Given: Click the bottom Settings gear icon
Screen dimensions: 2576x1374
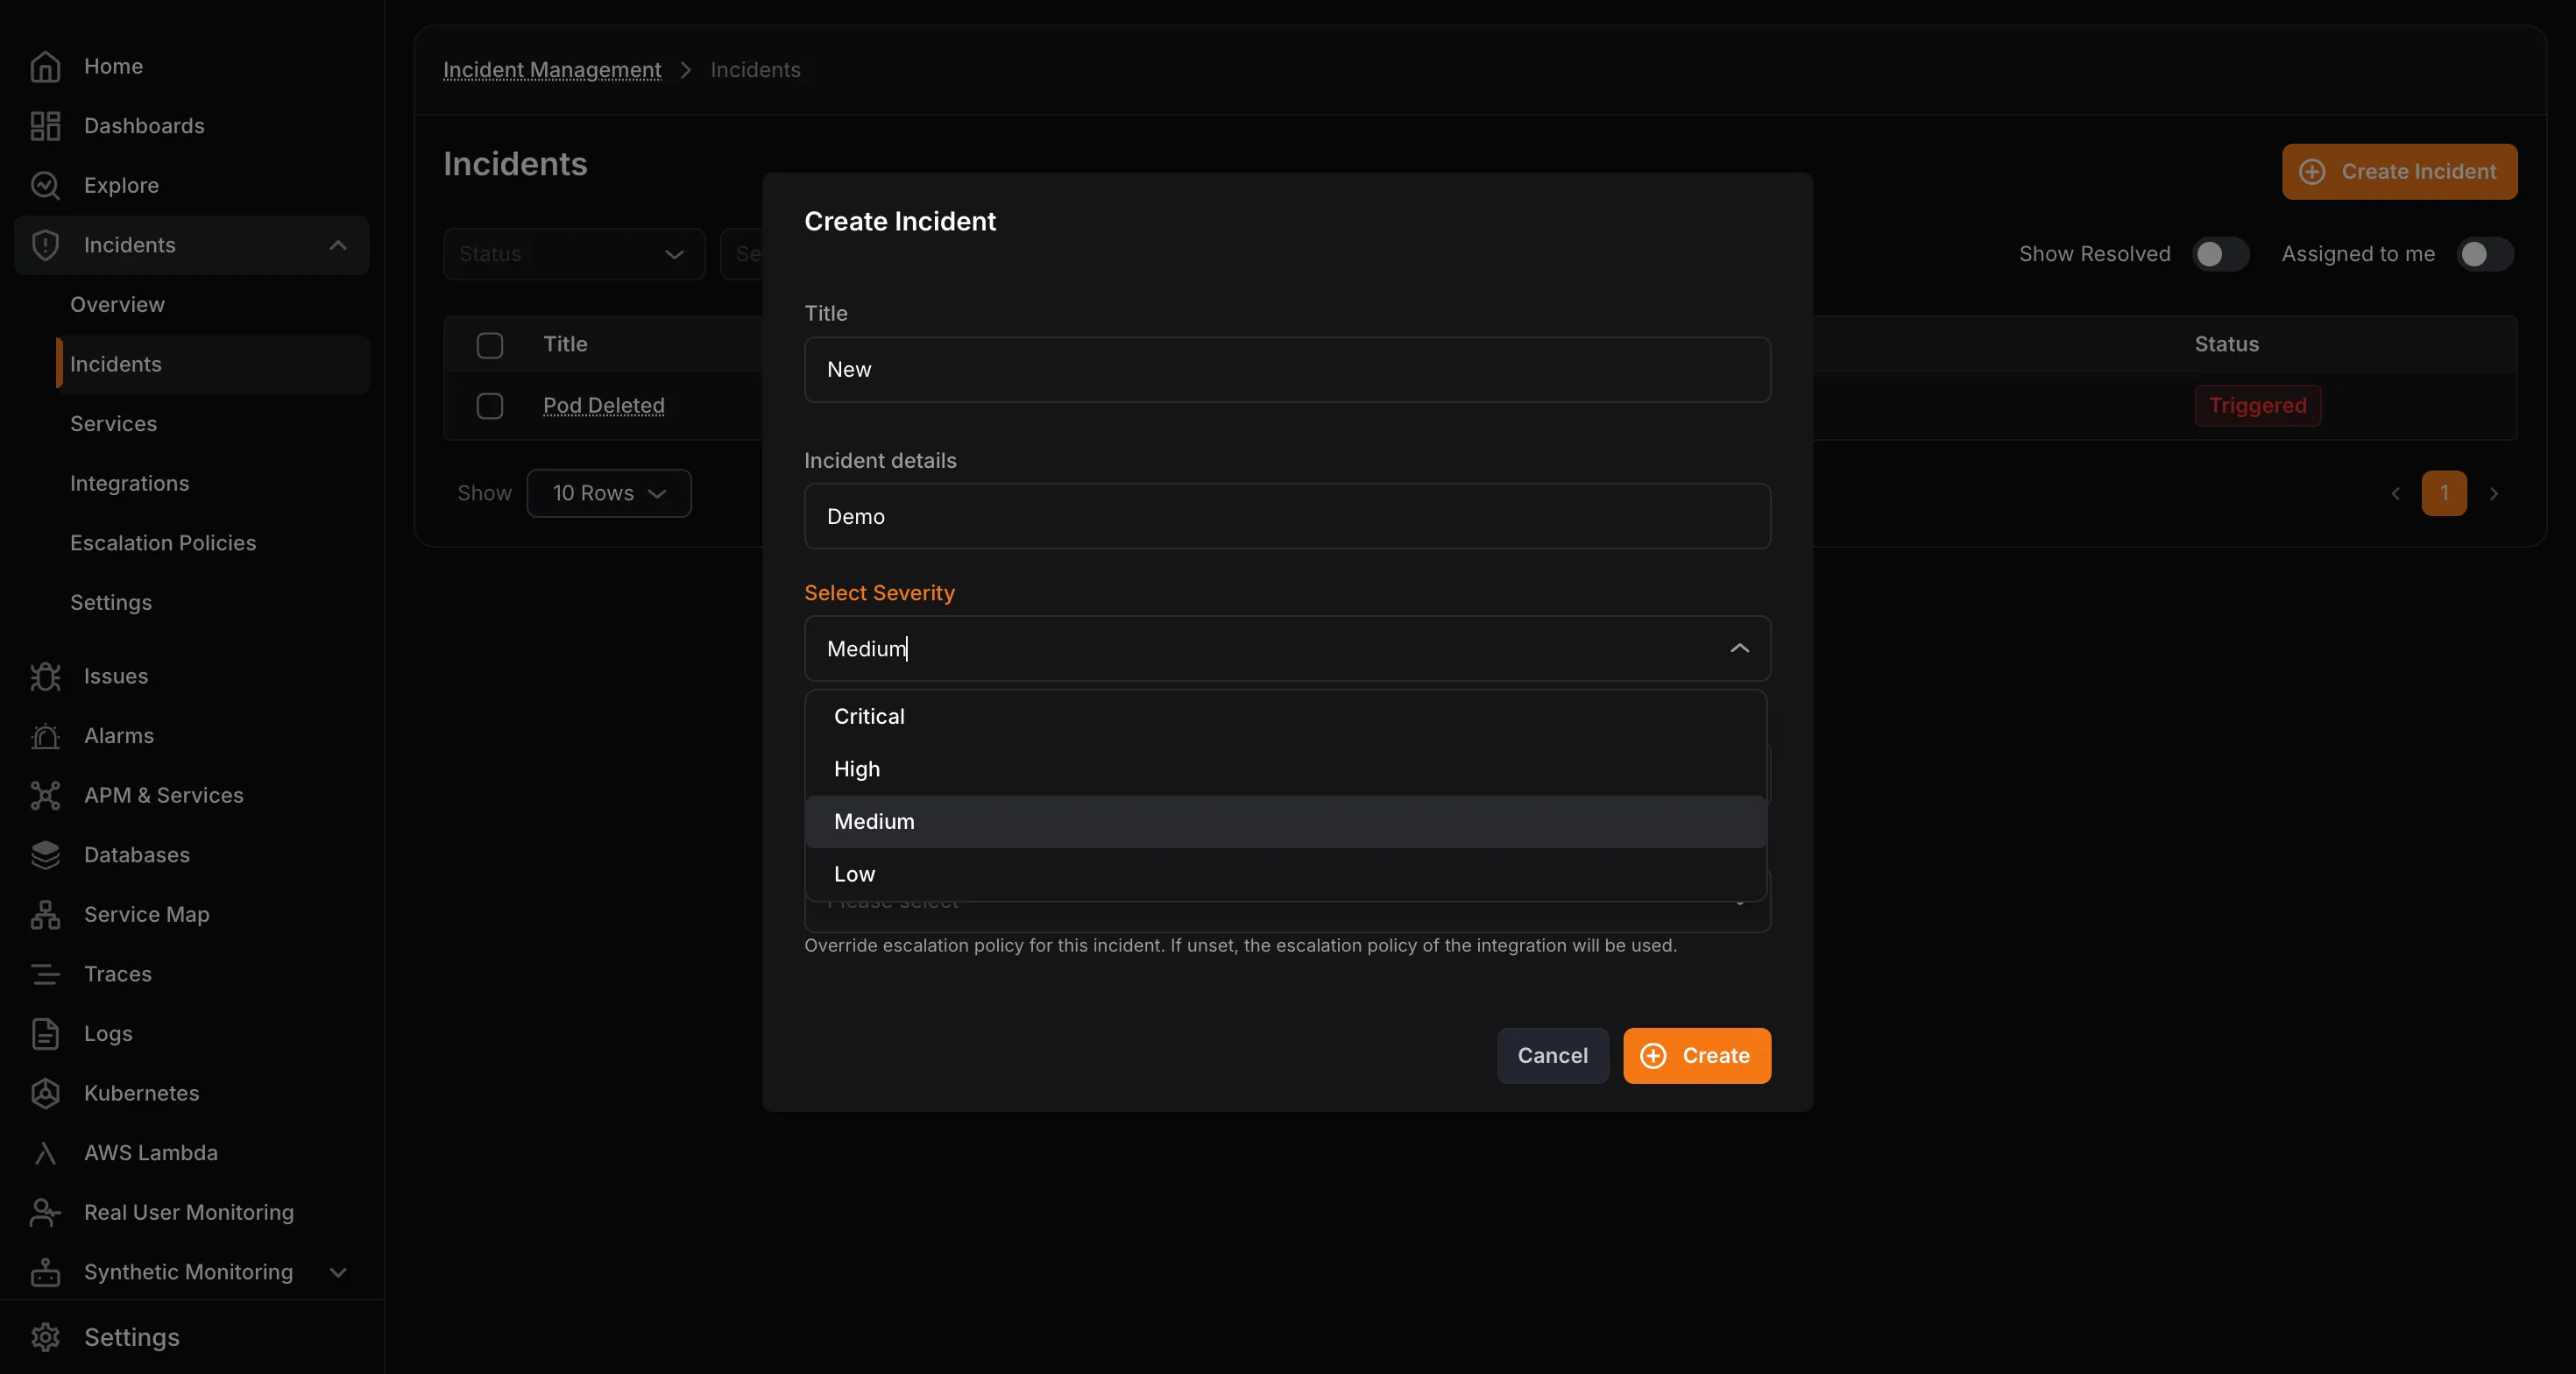Looking at the screenshot, I should click(x=45, y=1337).
